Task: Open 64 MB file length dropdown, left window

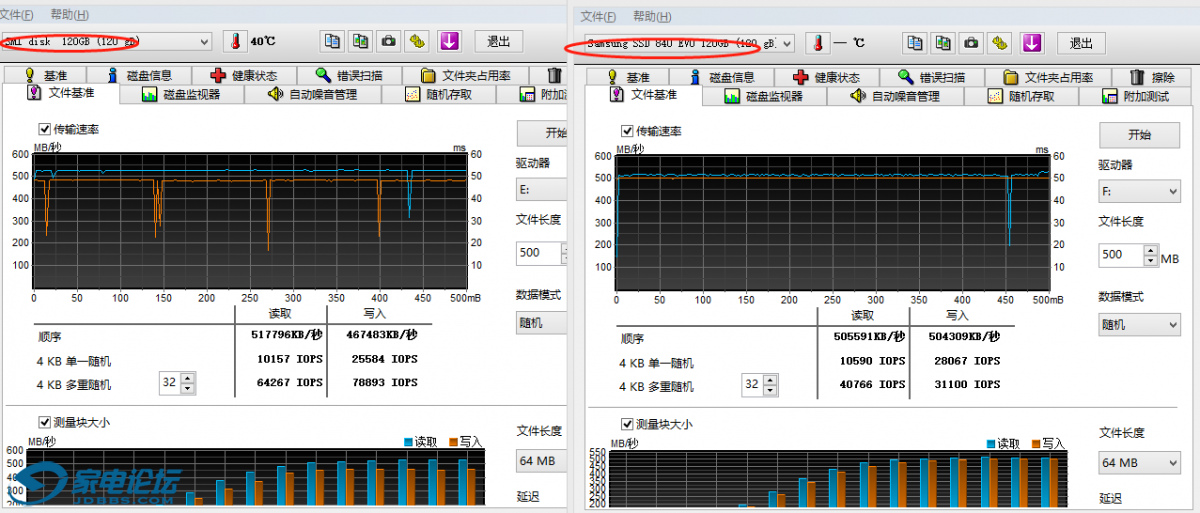Action: pyautogui.click(x=541, y=460)
